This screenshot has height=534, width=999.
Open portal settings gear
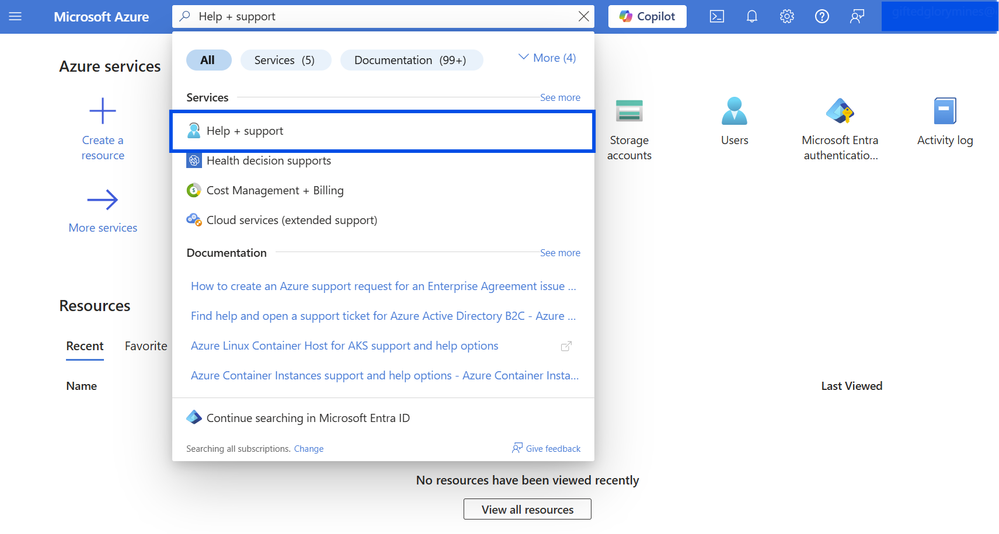coord(787,17)
